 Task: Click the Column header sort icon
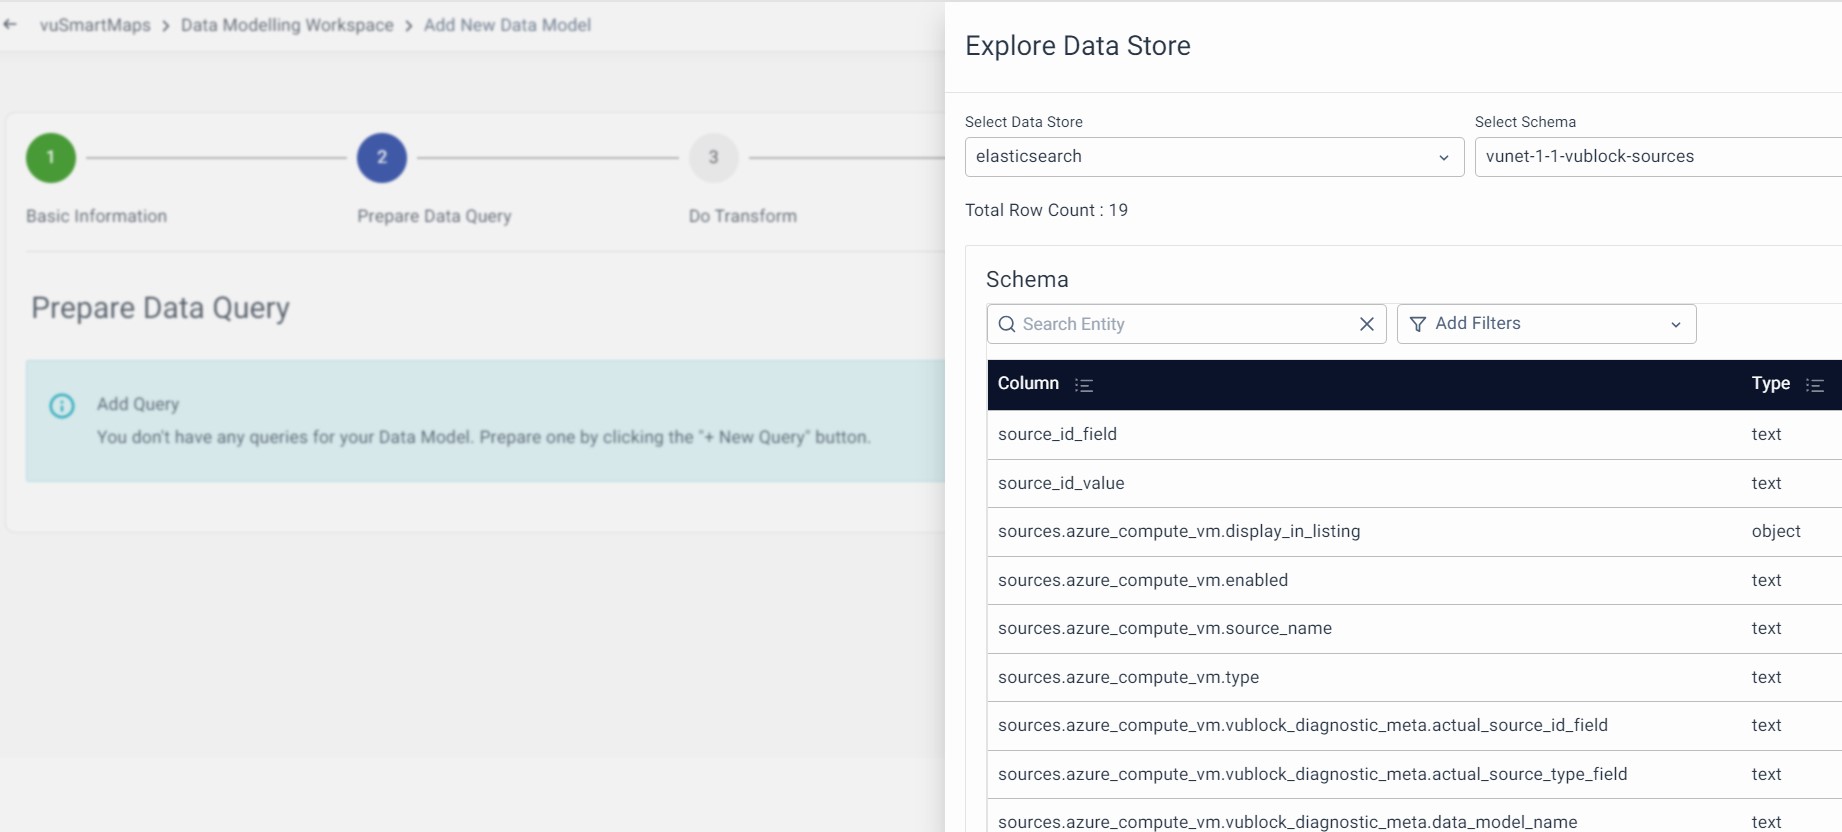point(1083,385)
